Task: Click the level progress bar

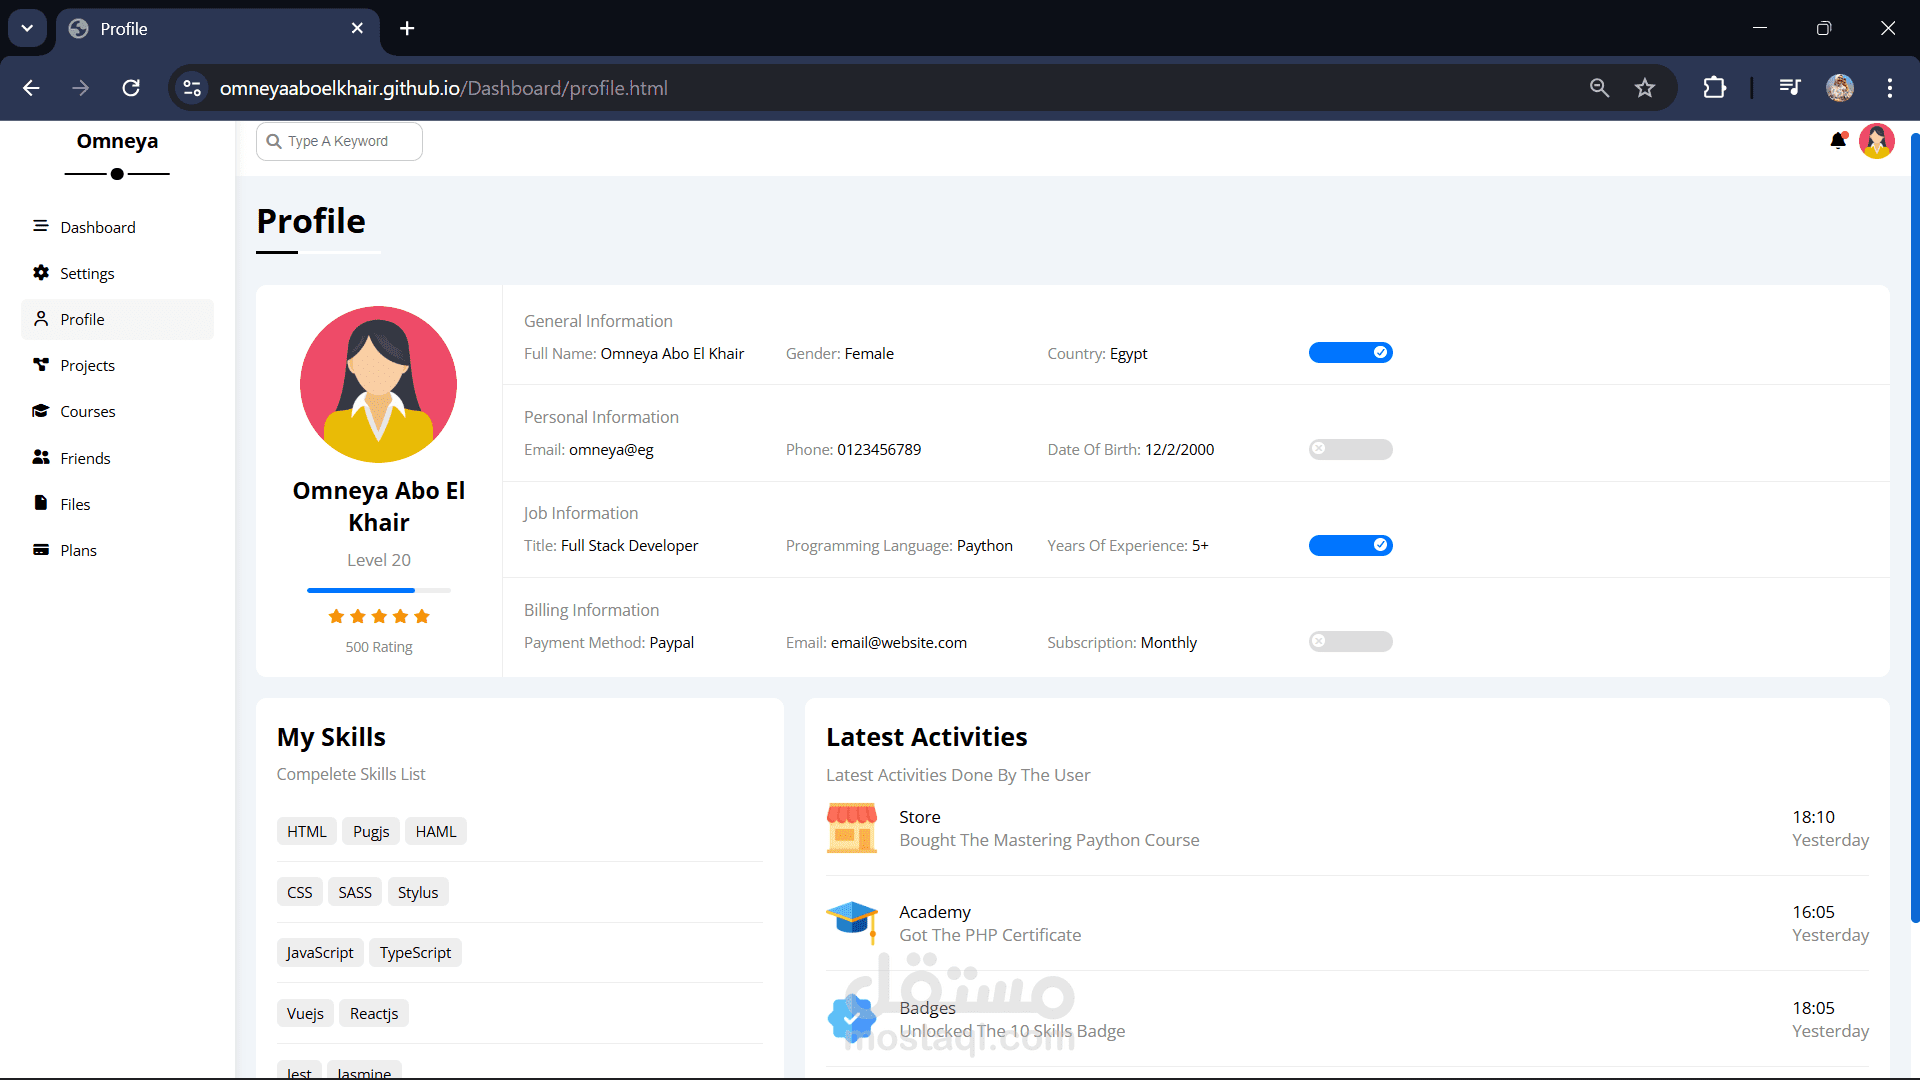Action: click(378, 590)
